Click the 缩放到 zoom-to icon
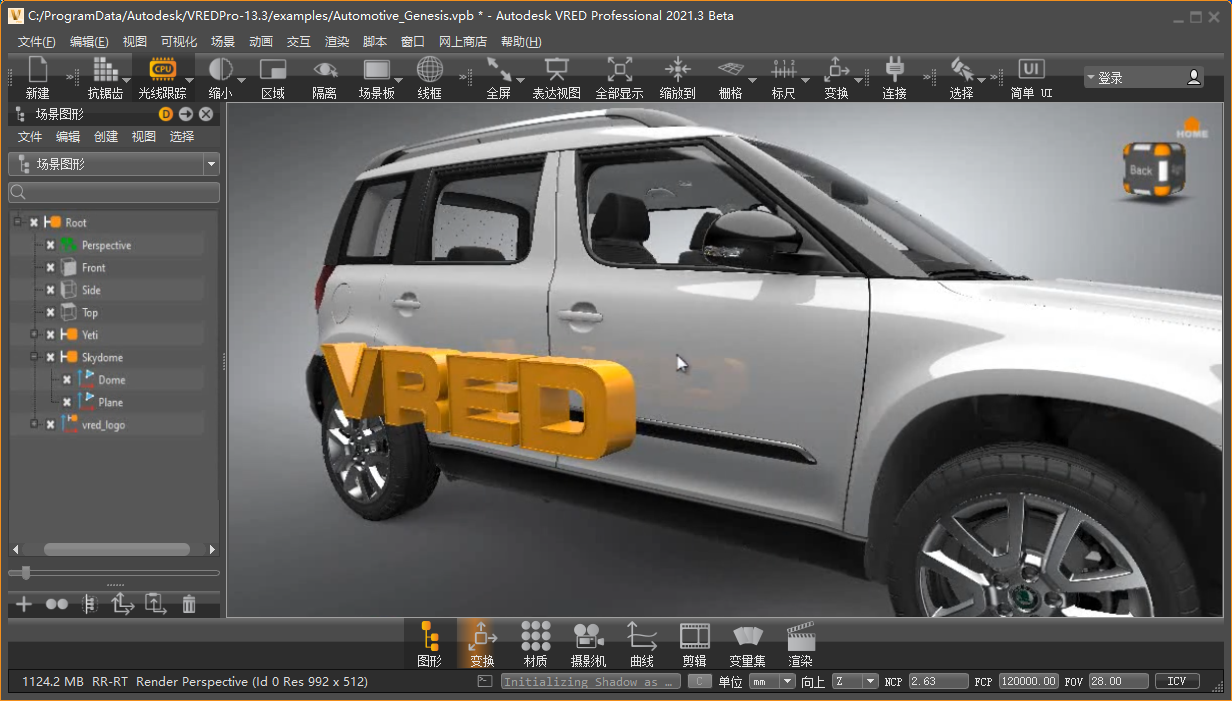The width and height of the screenshot is (1232, 701). tap(678, 69)
